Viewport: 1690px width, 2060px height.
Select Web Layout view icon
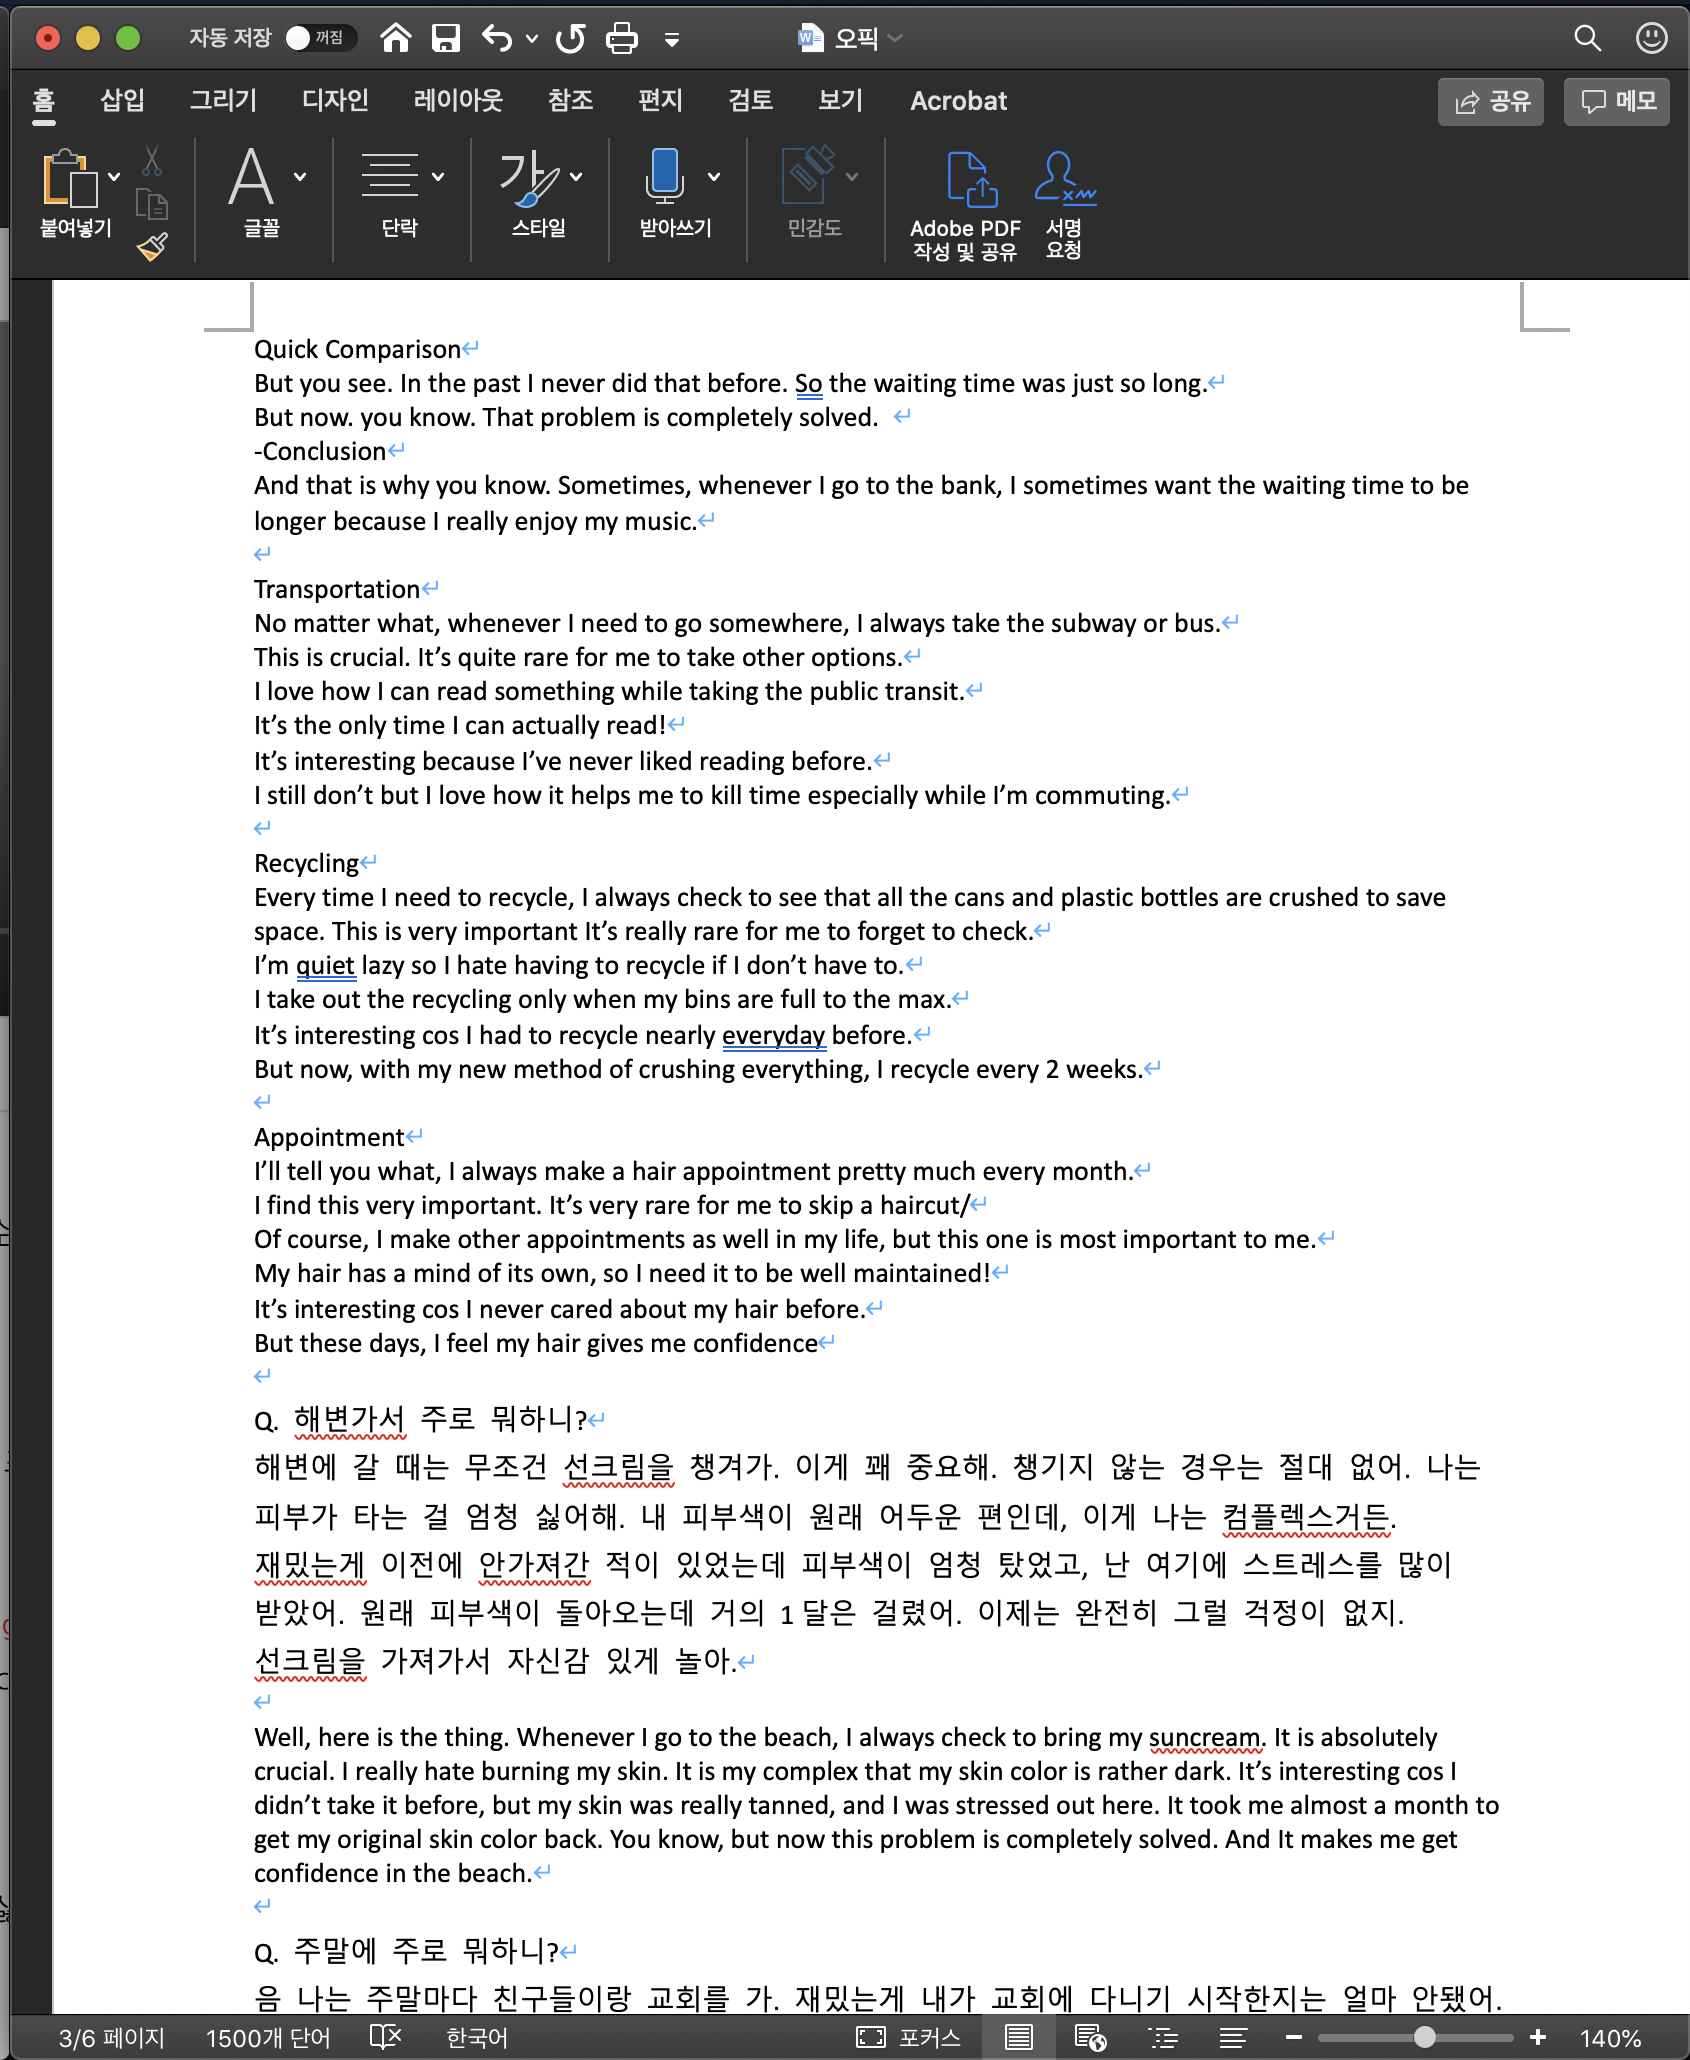tap(1089, 2037)
